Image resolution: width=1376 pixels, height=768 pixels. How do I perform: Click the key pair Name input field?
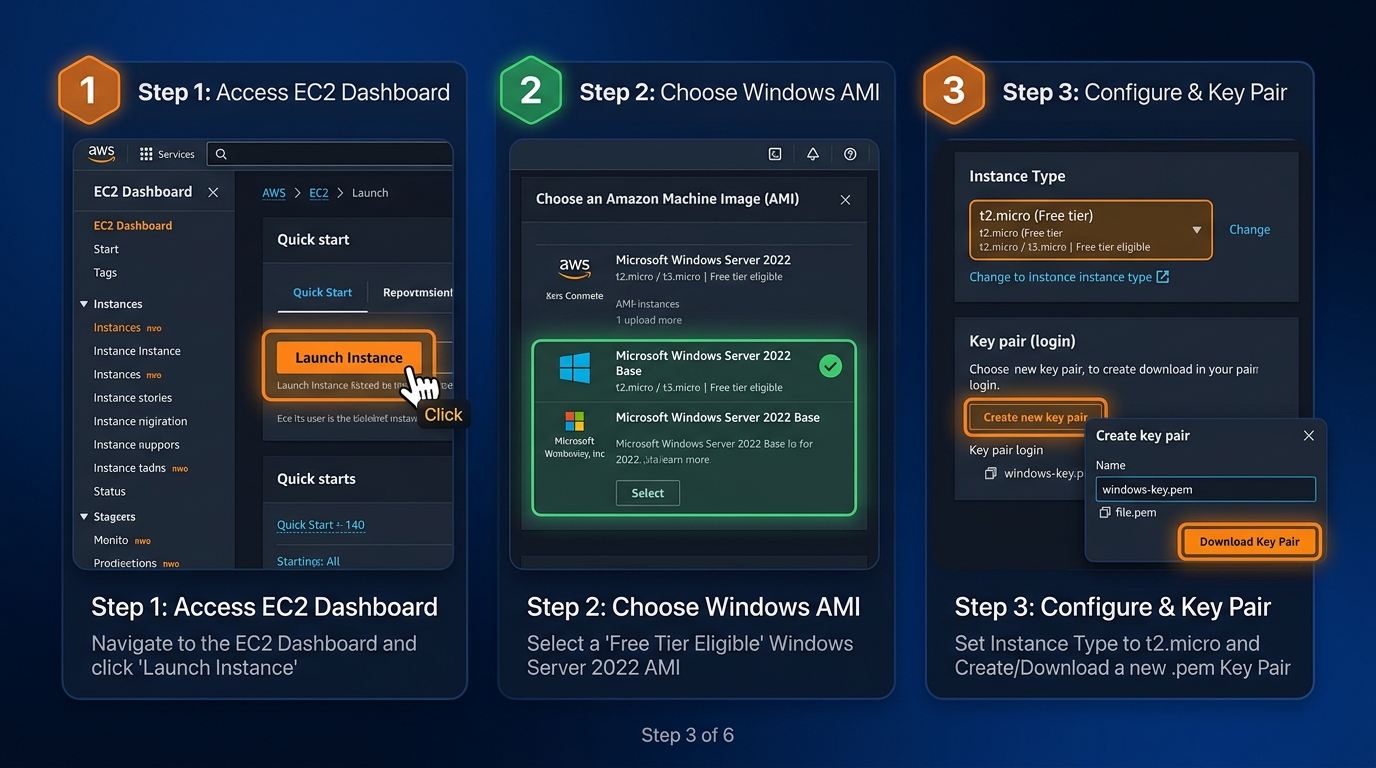pyautogui.click(x=1205, y=489)
